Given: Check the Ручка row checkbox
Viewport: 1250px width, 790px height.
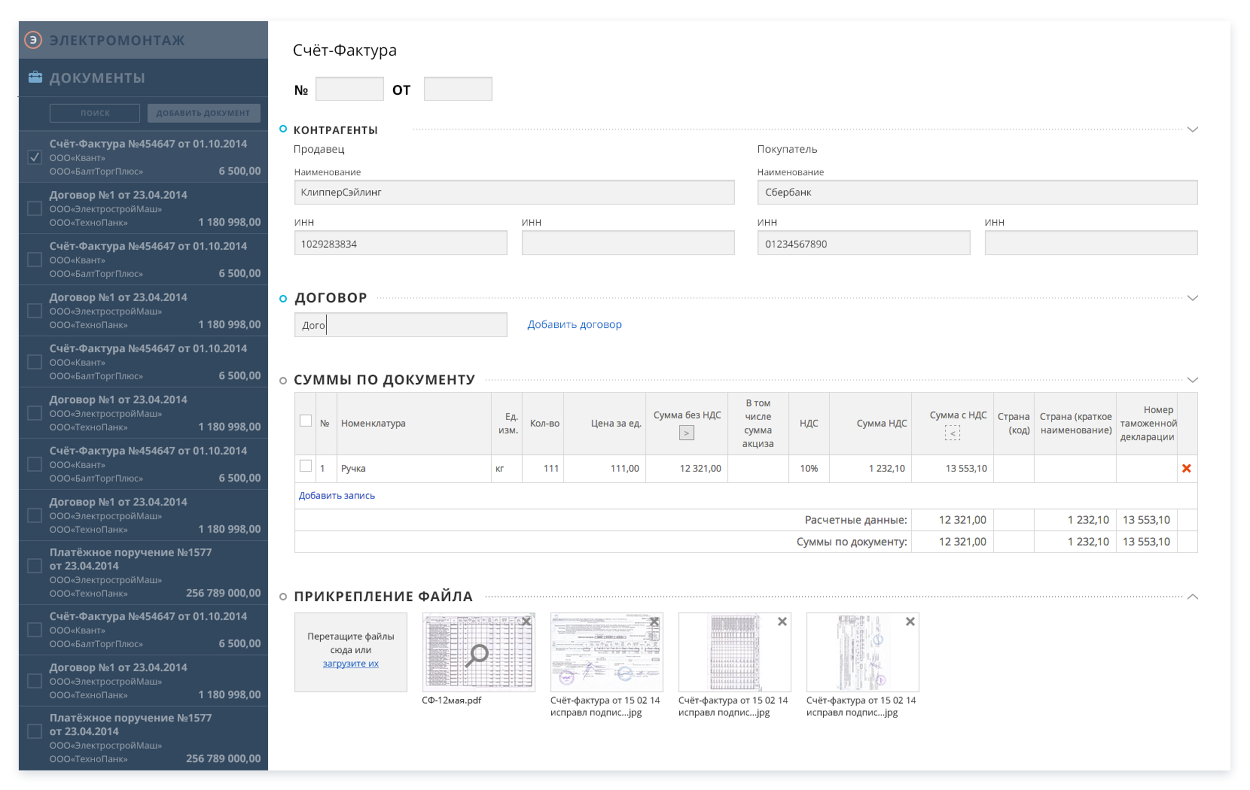Looking at the screenshot, I should (306, 466).
